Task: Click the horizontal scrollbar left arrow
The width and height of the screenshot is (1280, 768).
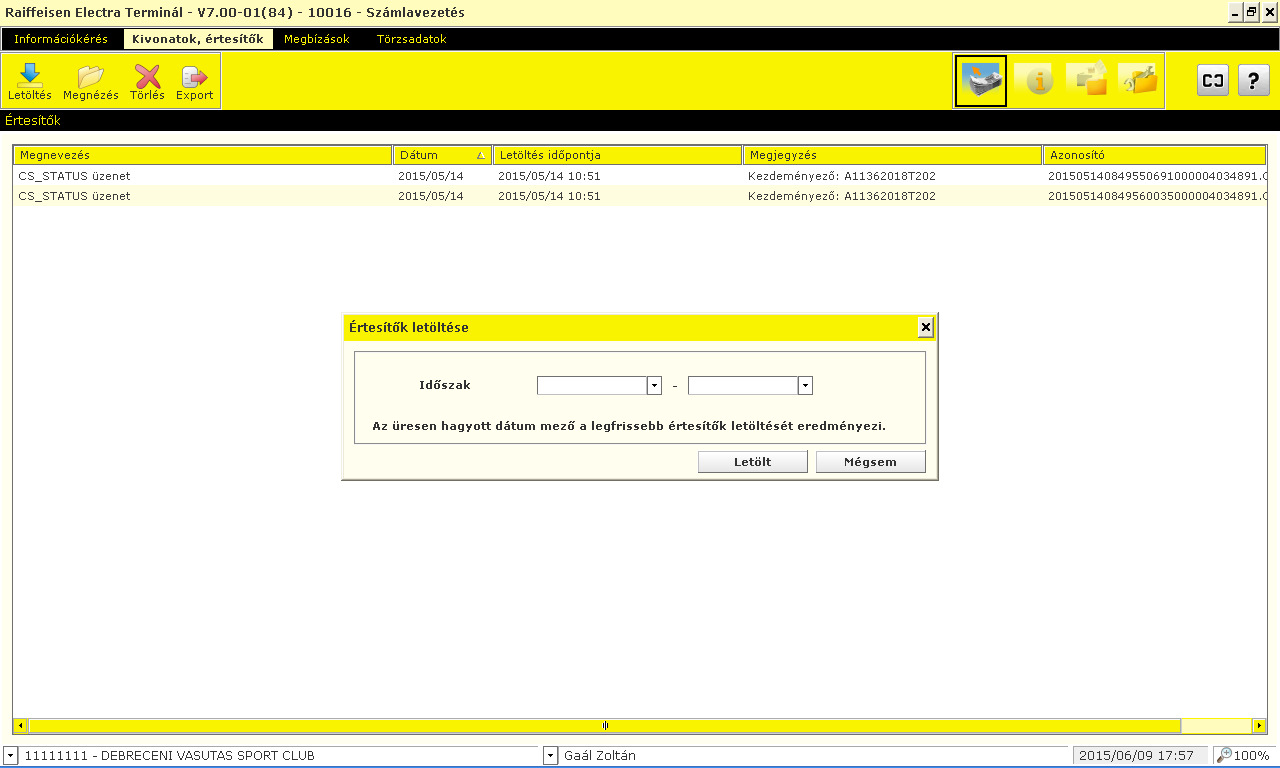Action: click(x=20, y=725)
